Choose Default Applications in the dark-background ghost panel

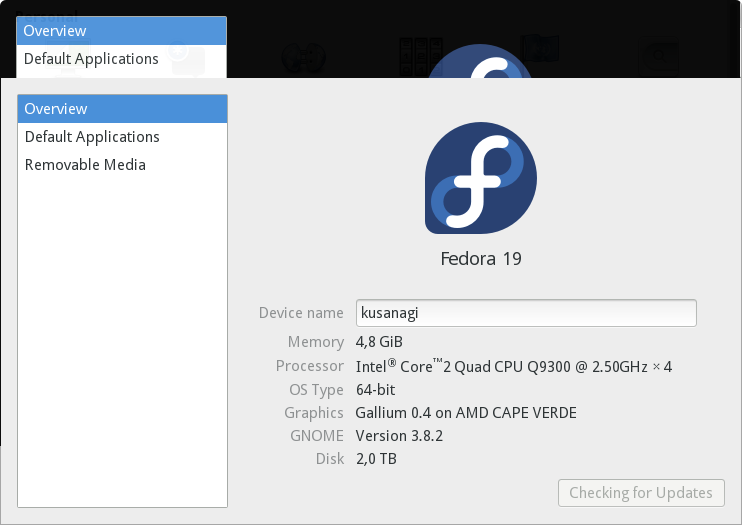pyautogui.click(x=122, y=59)
